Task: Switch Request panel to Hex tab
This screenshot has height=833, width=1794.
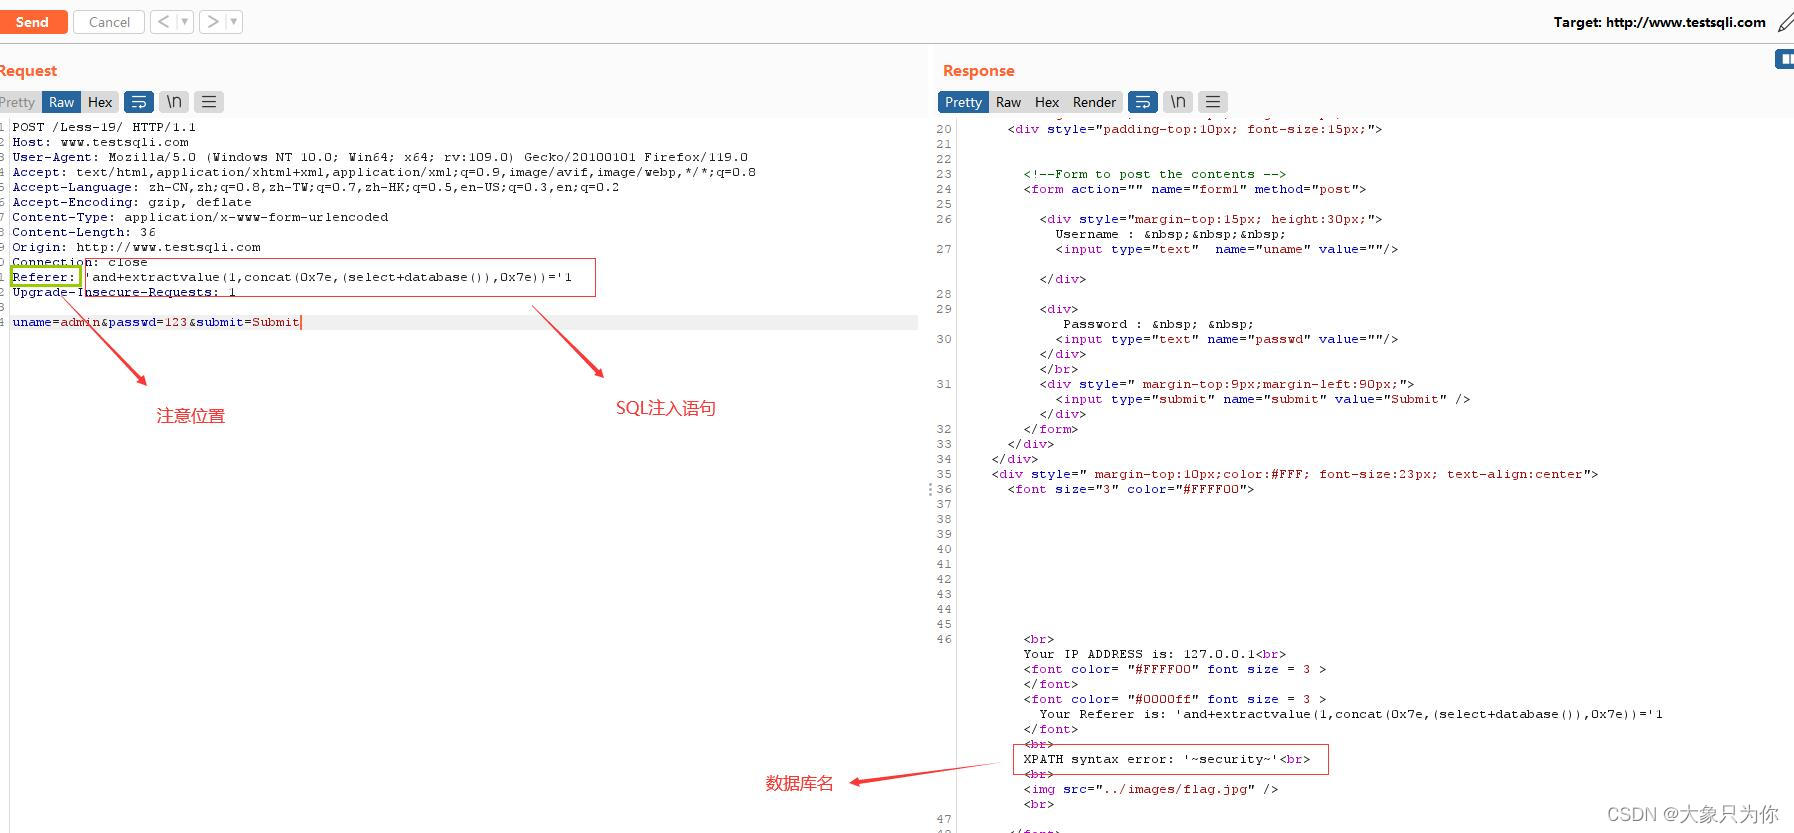Action: click(x=100, y=102)
